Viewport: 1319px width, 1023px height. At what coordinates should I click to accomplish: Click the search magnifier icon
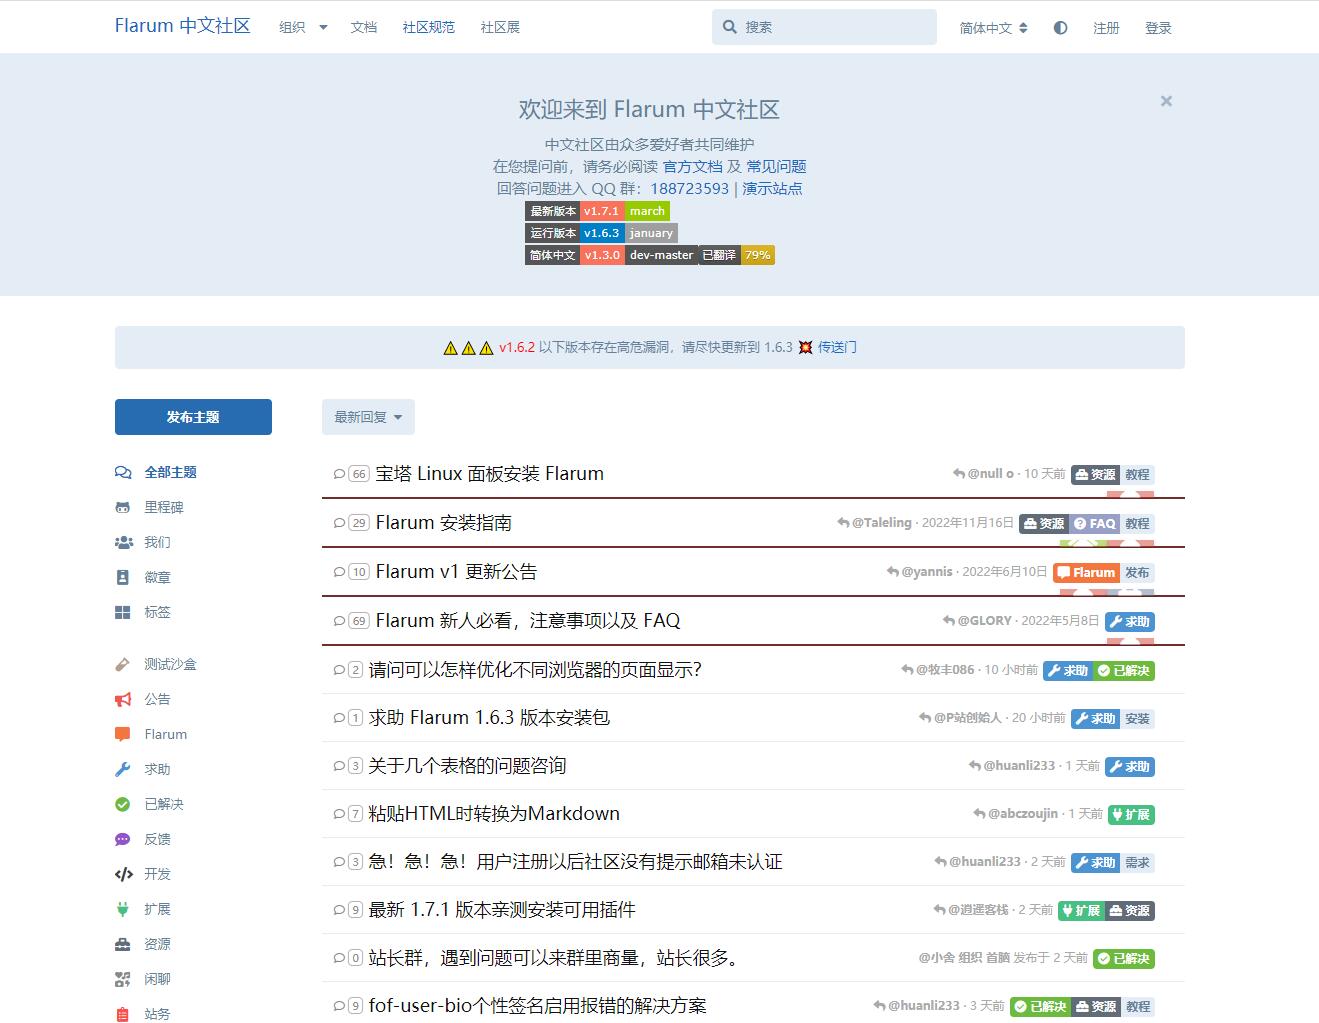coord(730,27)
